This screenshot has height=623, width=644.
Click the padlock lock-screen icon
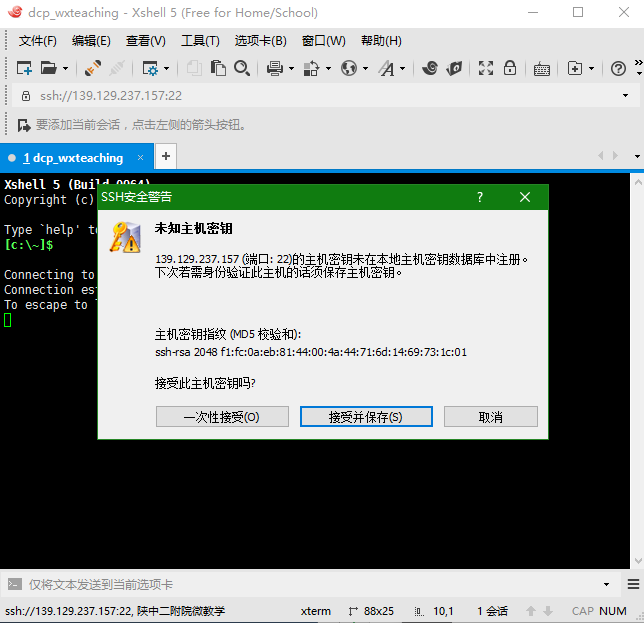coord(510,68)
